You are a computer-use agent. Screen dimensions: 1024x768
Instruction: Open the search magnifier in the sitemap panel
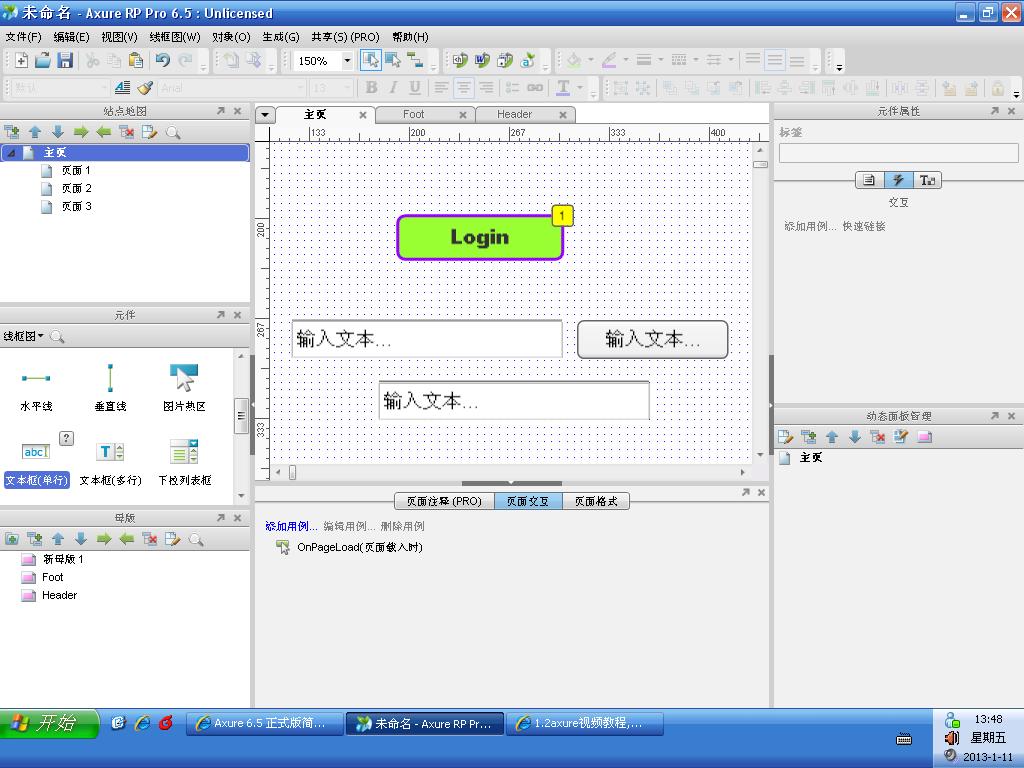coord(173,132)
